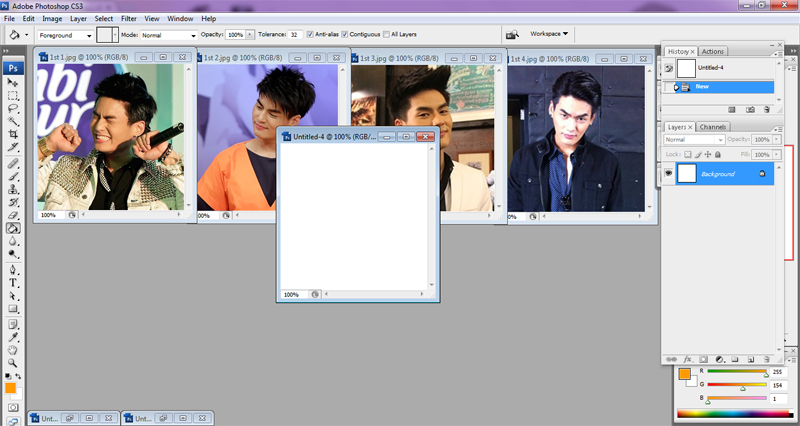Select the Hand tool

(13, 350)
